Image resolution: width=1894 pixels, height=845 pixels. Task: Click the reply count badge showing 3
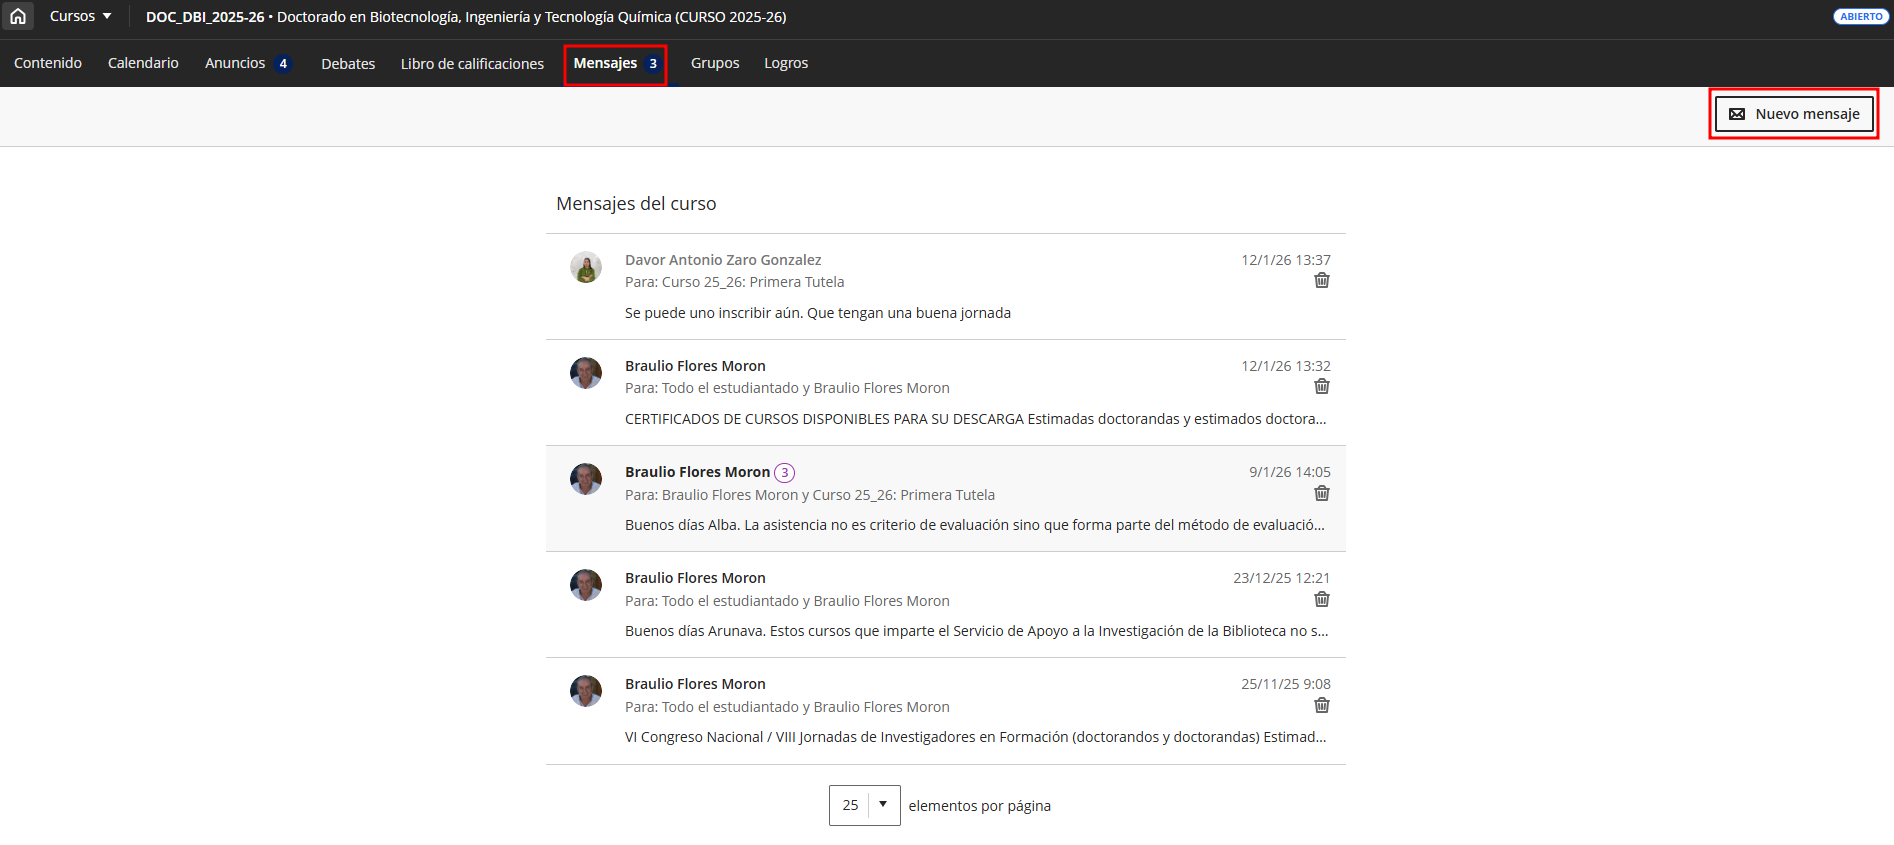pos(785,473)
